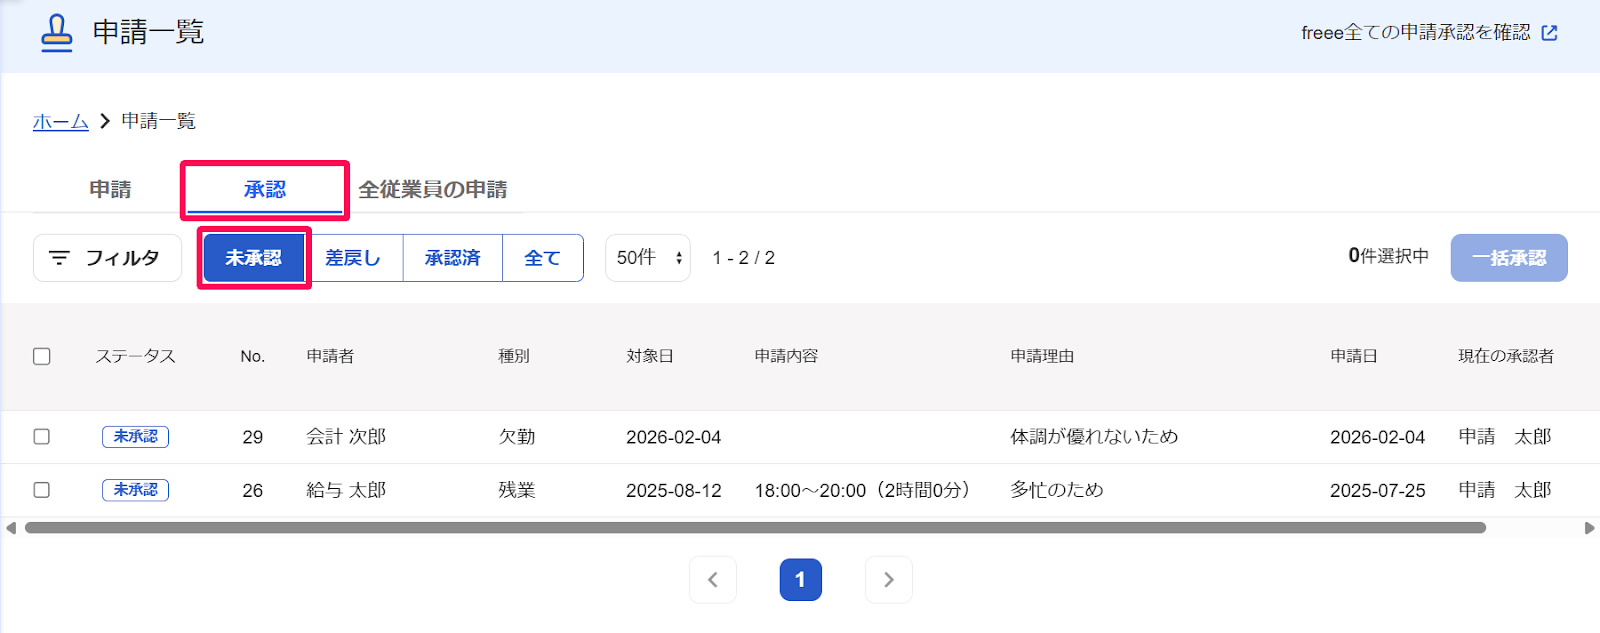1600x633 pixels.
Task: Click target date 2025-08-12
Action: tap(674, 490)
